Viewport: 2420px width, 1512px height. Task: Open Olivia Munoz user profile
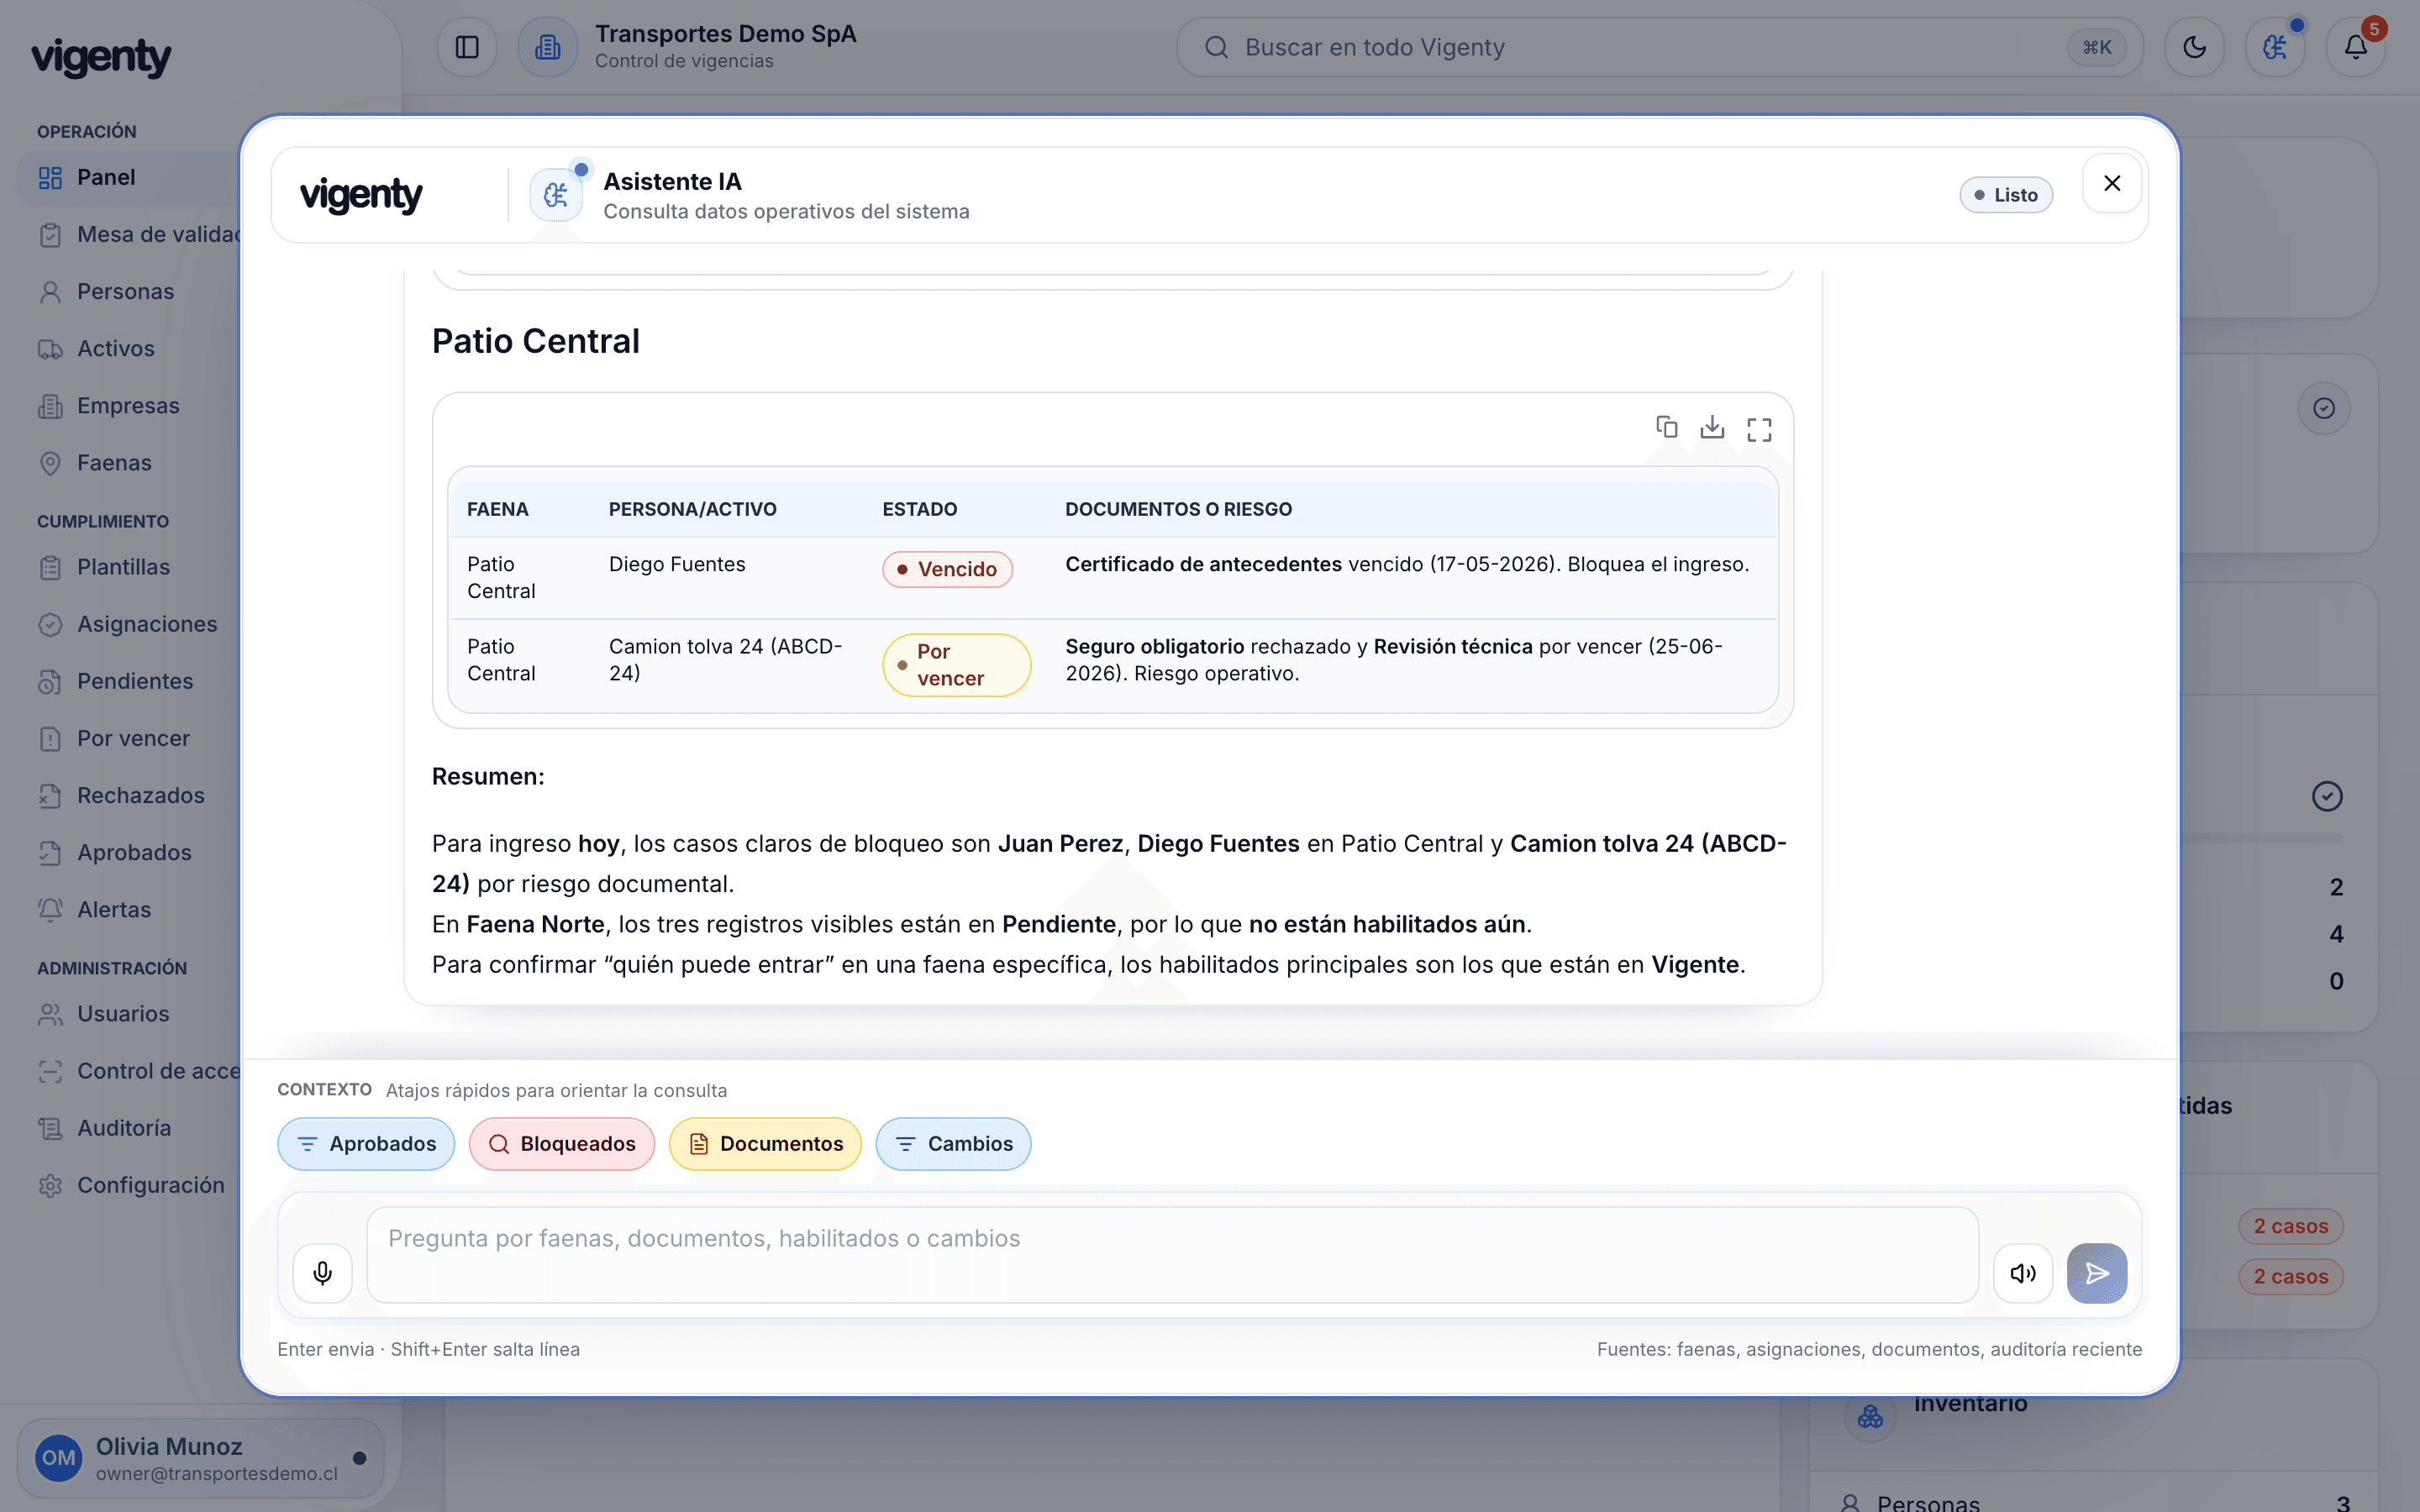click(x=200, y=1458)
